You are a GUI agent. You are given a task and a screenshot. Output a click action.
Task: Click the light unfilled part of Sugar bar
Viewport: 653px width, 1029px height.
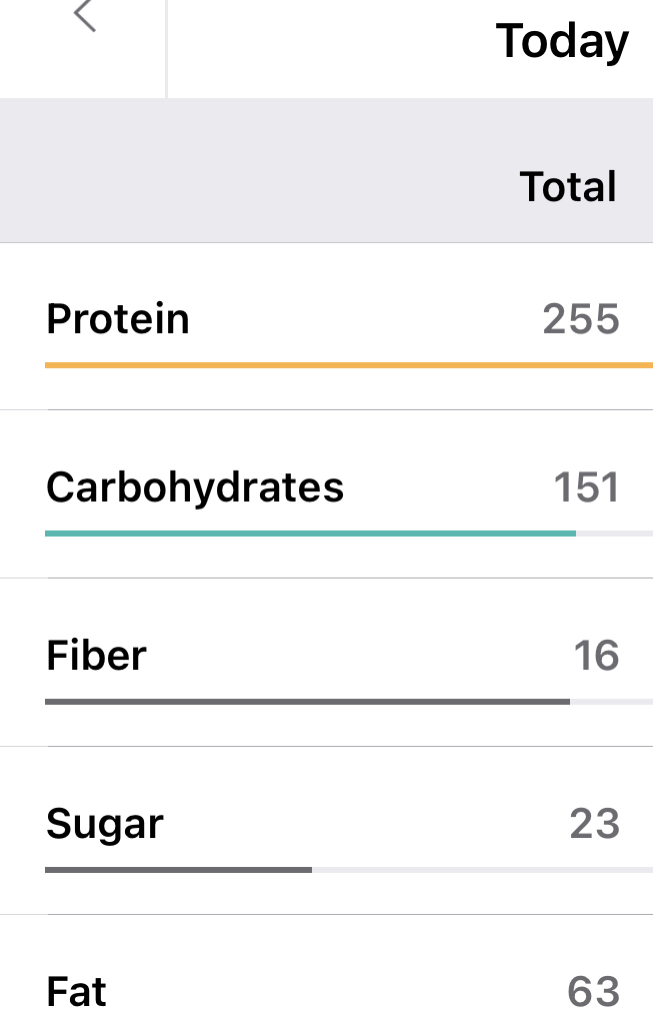point(480,869)
